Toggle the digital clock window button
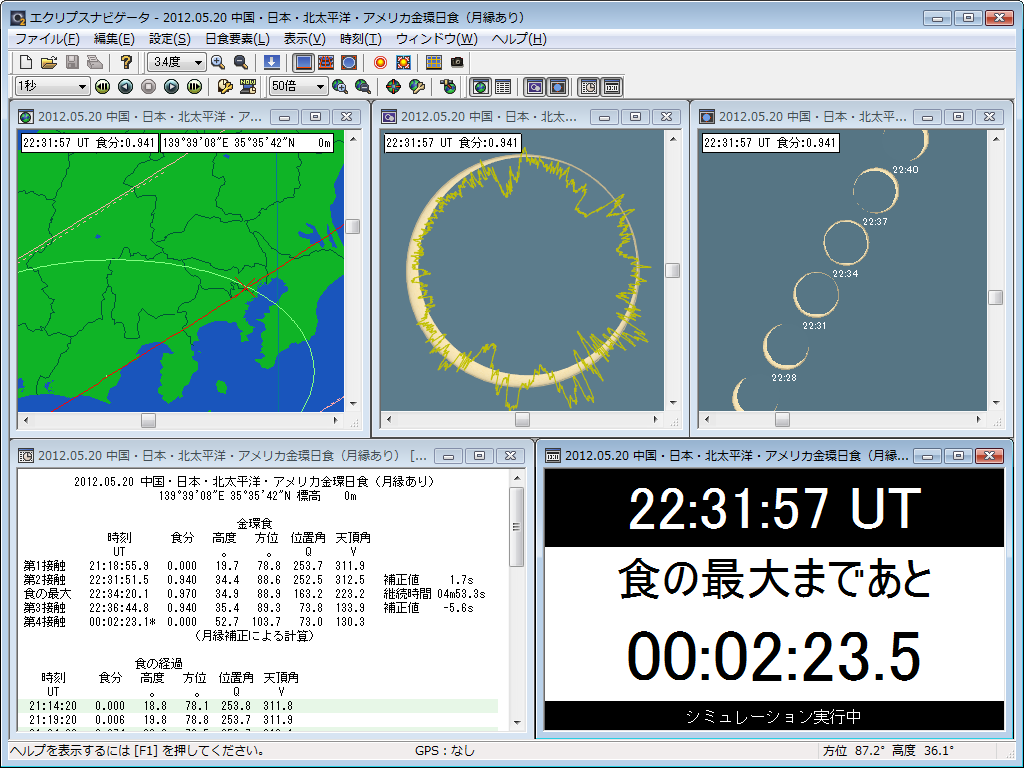1024x768 pixels. (x=611, y=87)
